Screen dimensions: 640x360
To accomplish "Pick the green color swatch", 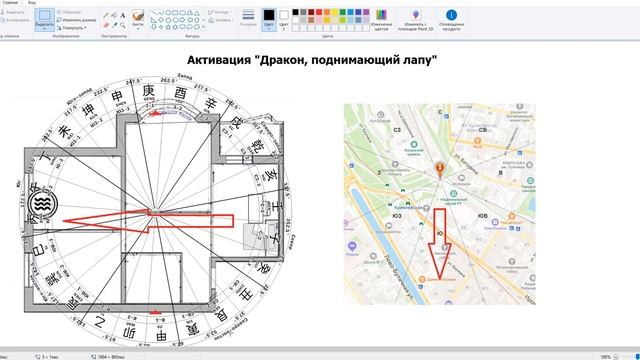I will pos(342,12).
